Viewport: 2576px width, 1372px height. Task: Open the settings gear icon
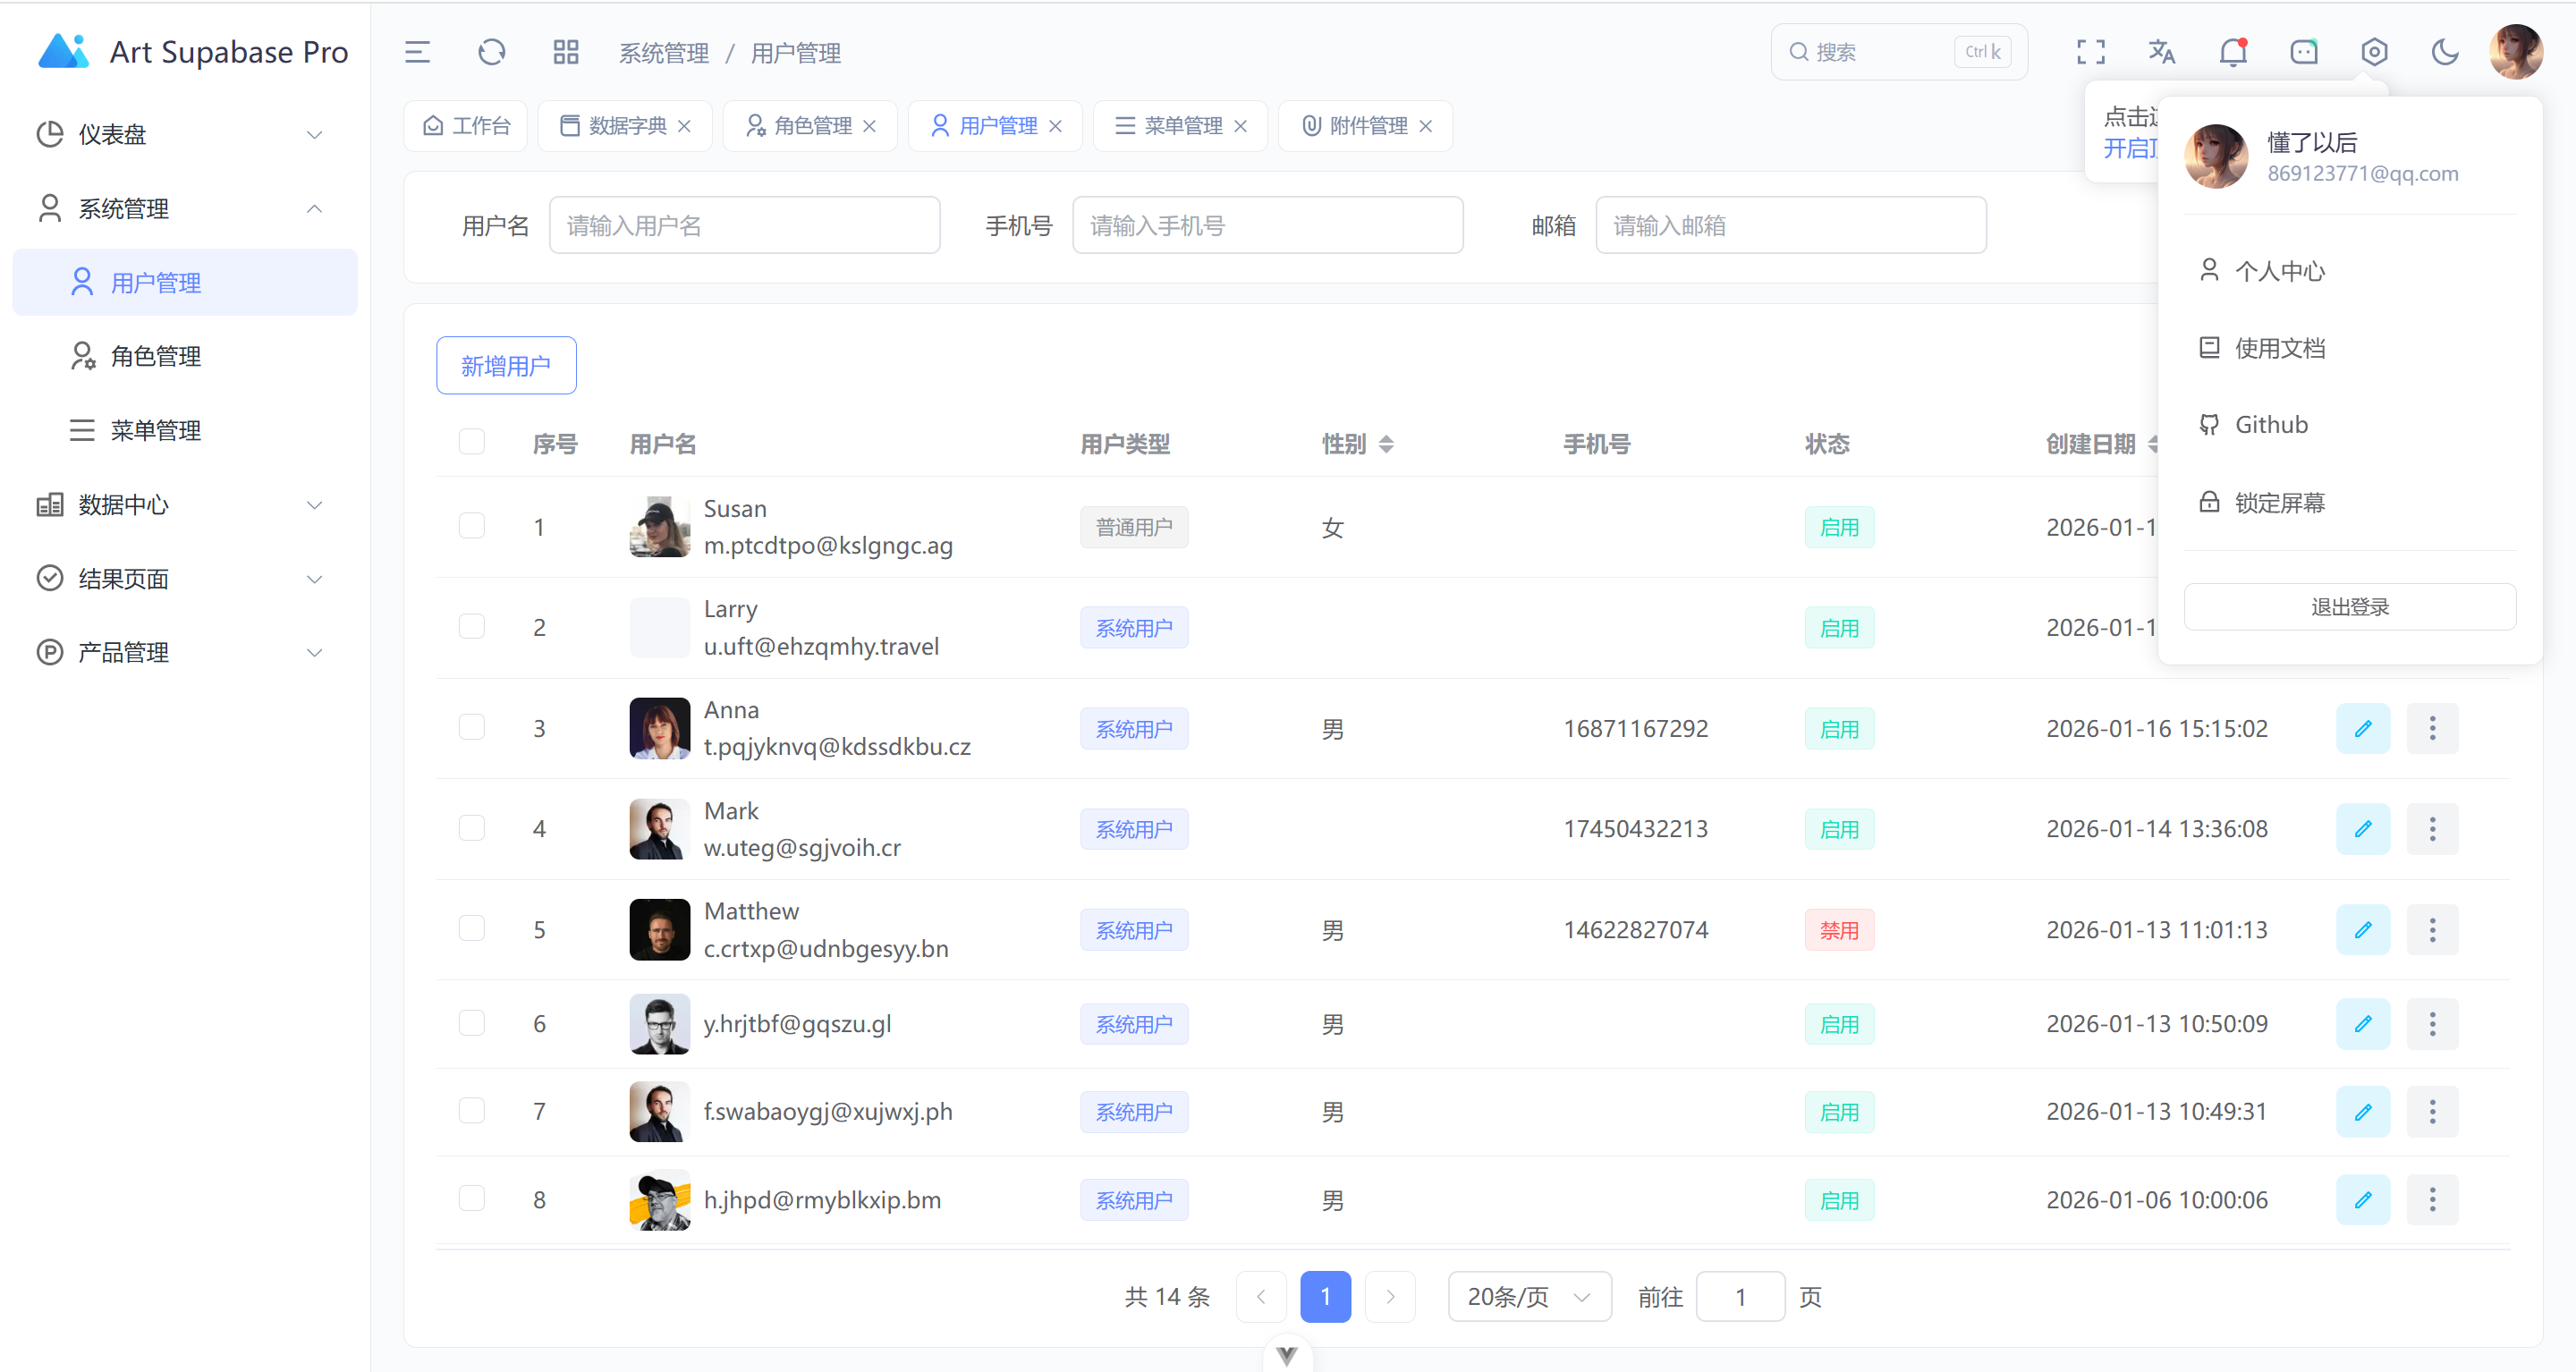[x=2375, y=52]
